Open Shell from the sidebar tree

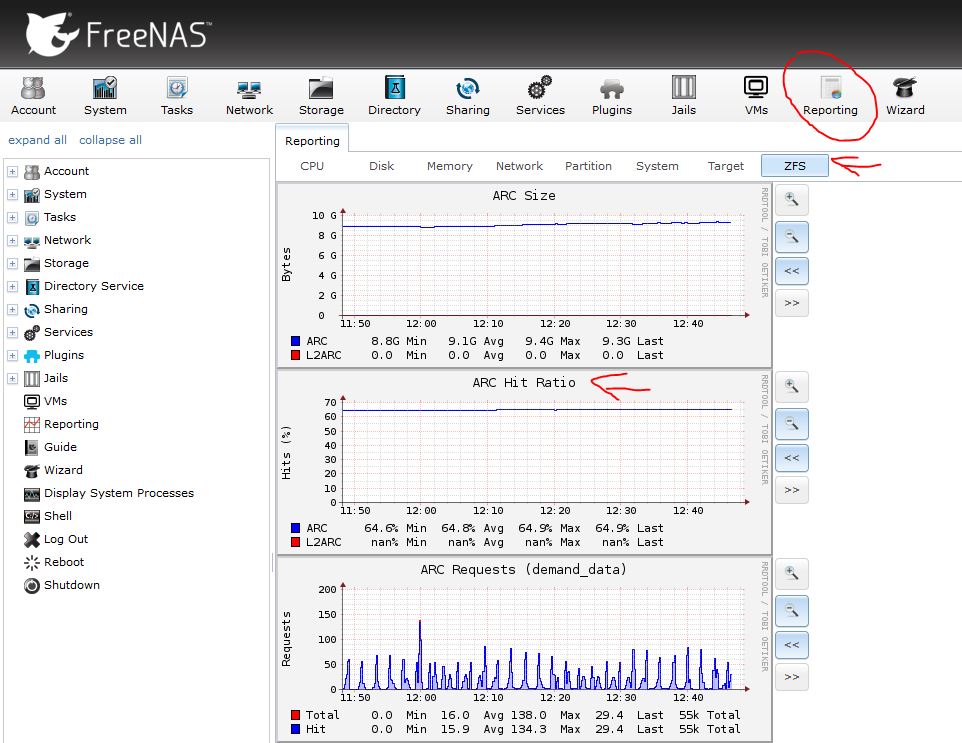[x=58, y=516]
